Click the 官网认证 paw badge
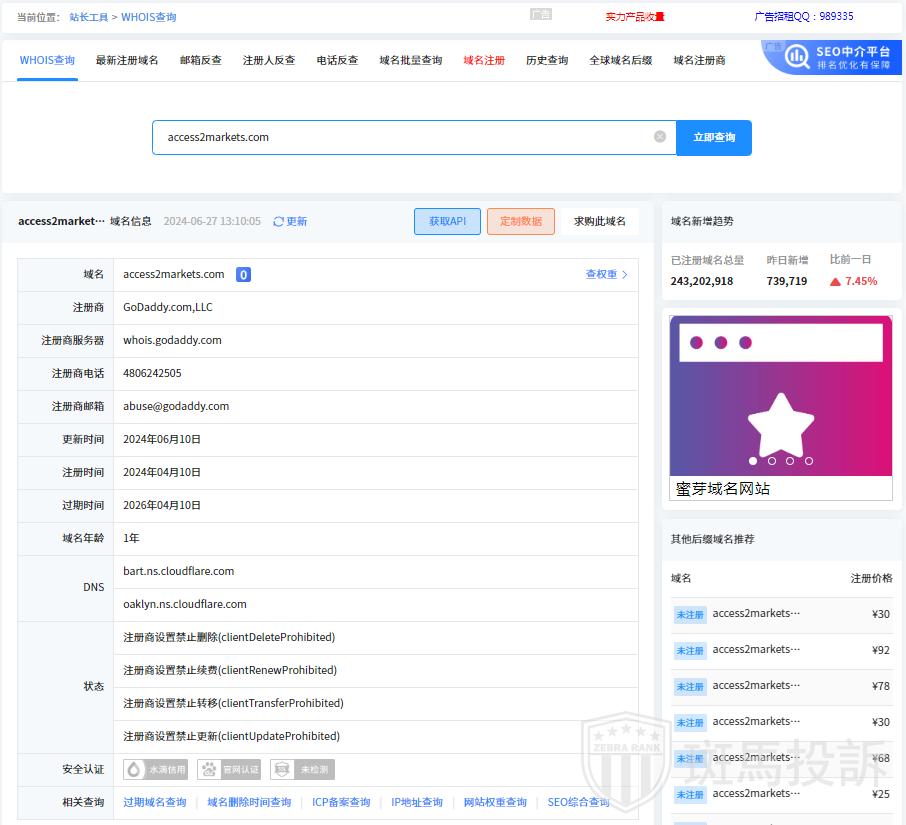Viewport: 906px width, 825px height. click(230, 769)
